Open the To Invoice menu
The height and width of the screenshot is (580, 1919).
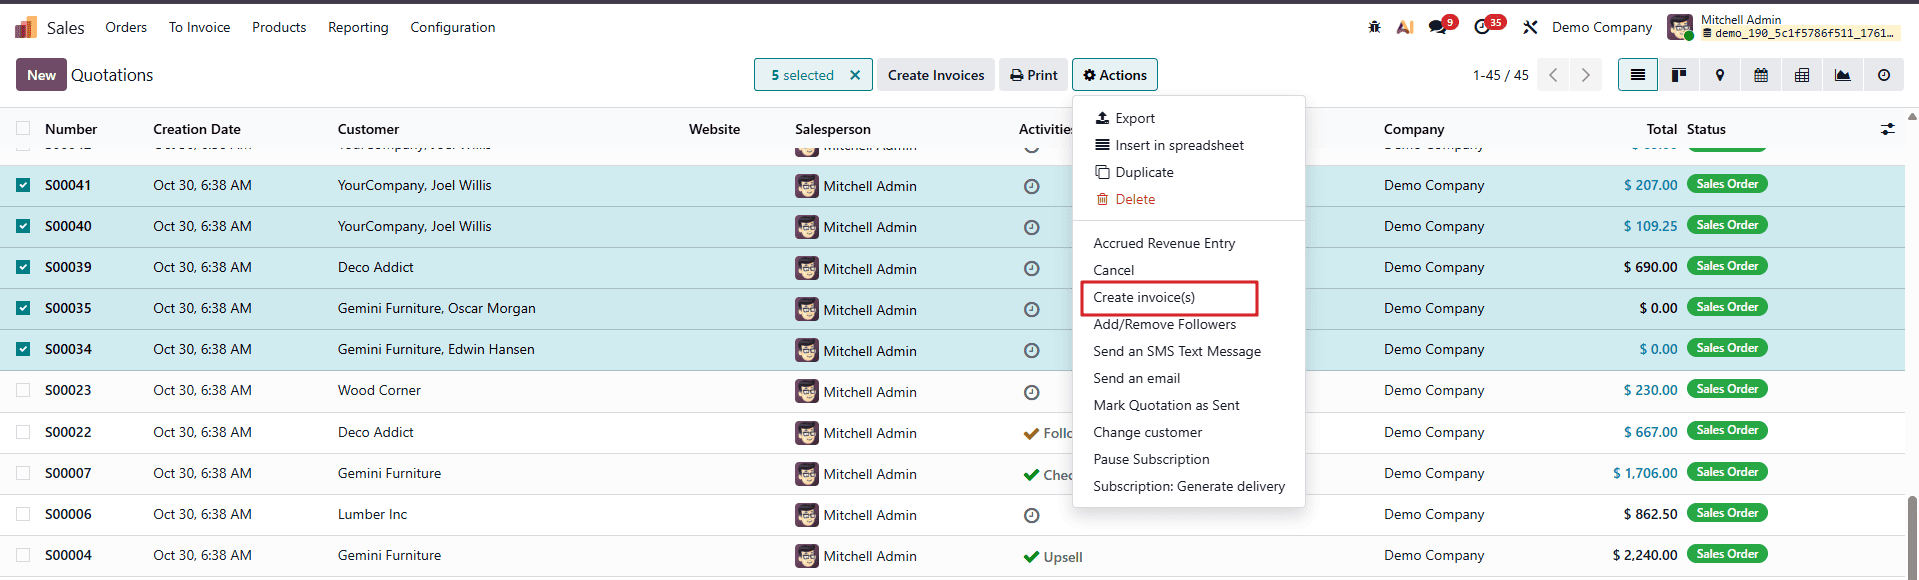pos(199,27)
